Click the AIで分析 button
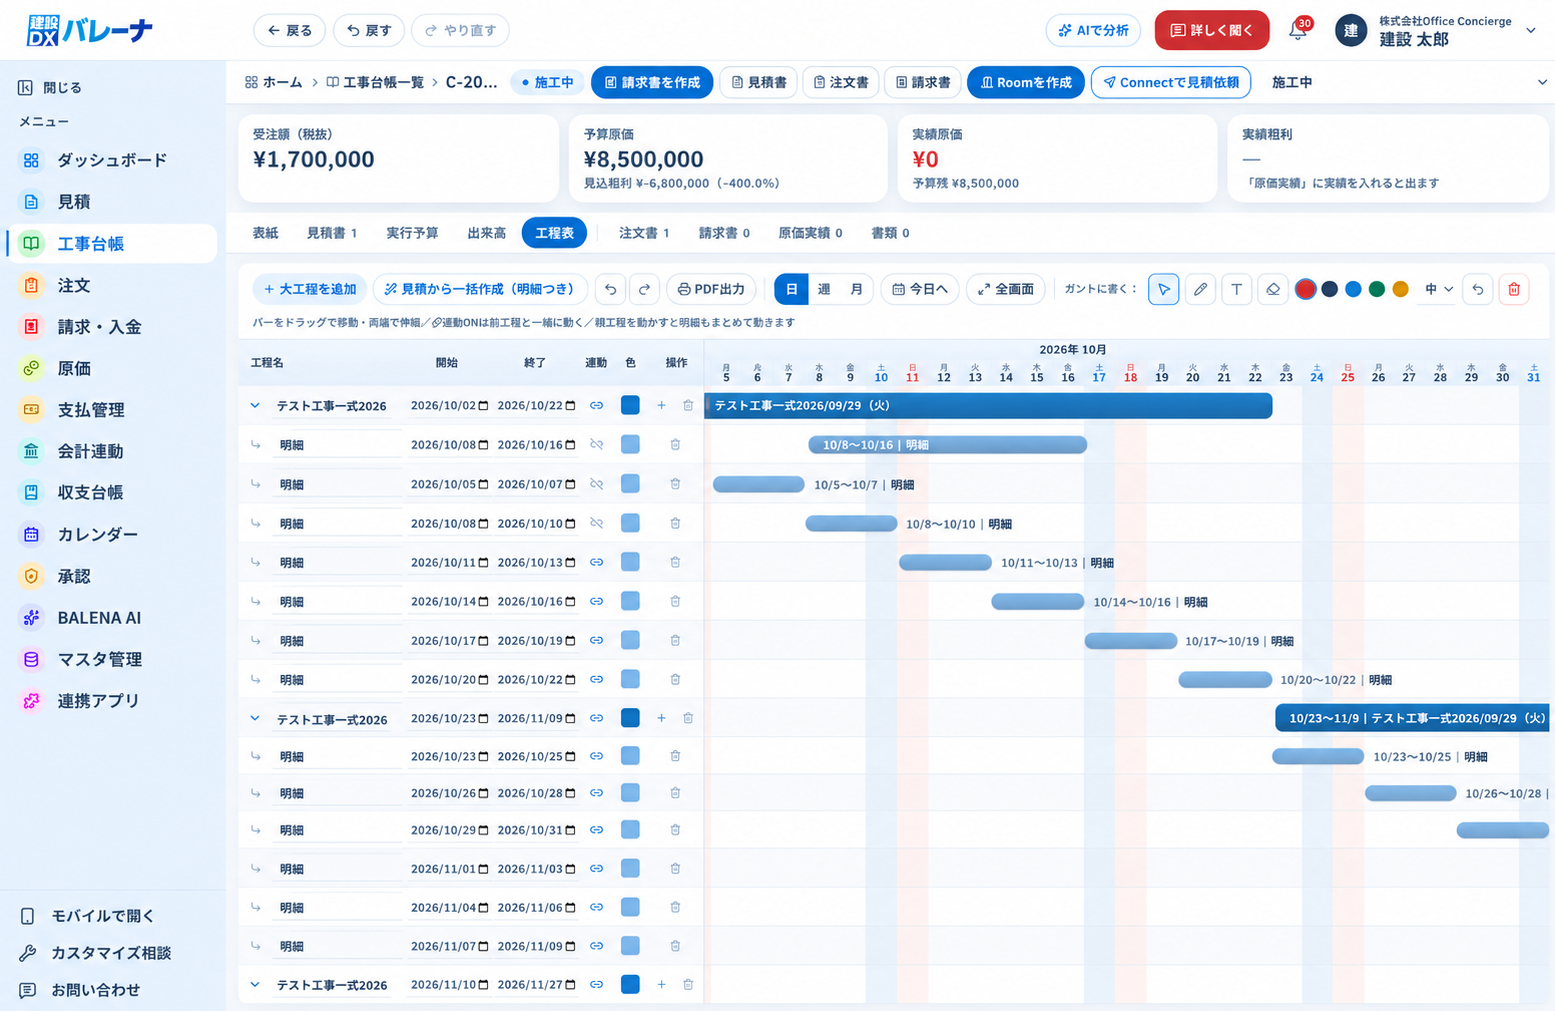Screen dimensions: 1555x1011 tap(1094, 30)
